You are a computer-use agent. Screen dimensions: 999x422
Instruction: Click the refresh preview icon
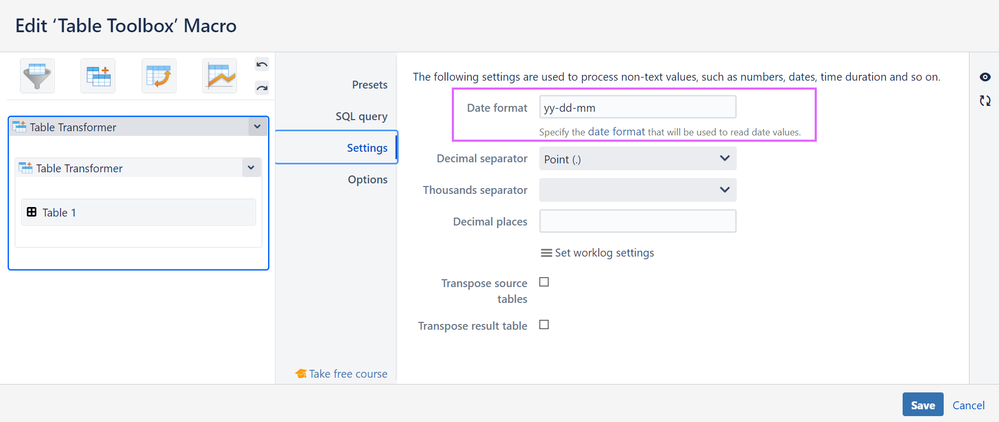(x=985, y=101)
